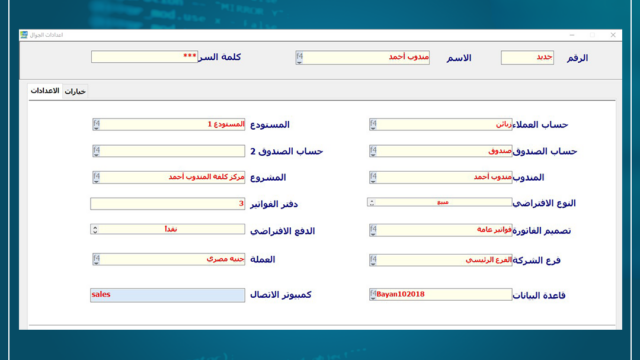Click the كلمة السر password field
Viewport: 640px width, 360px height.
click(x=144, y=56)
